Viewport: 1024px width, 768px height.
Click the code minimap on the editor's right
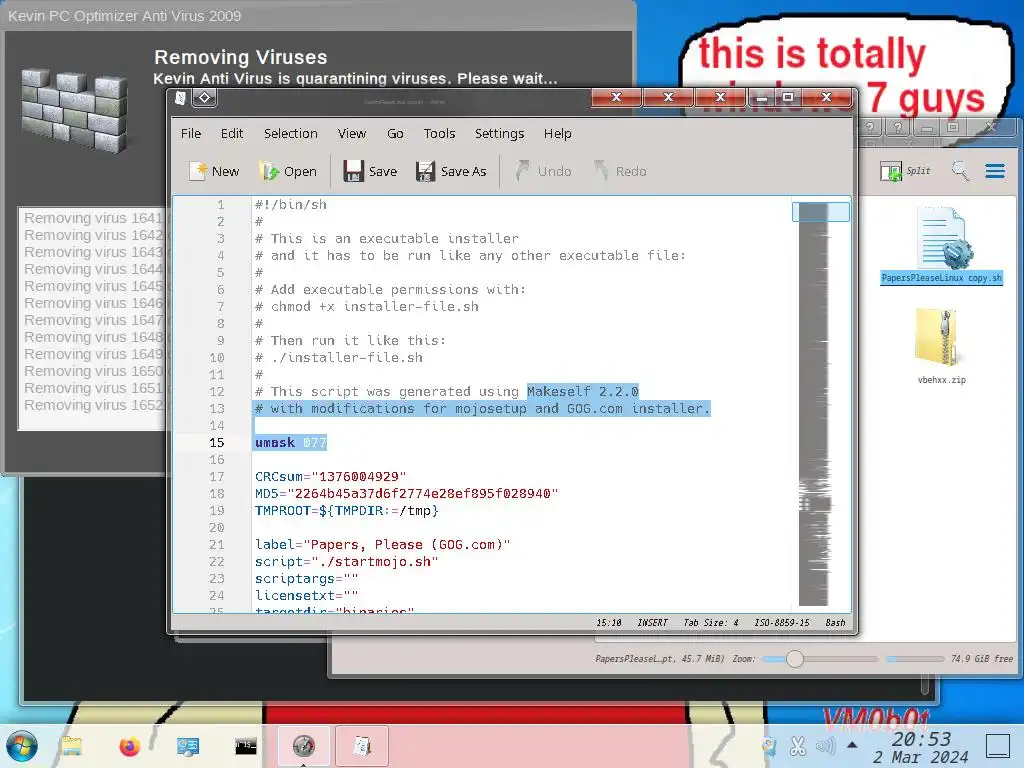coord(821,403)
